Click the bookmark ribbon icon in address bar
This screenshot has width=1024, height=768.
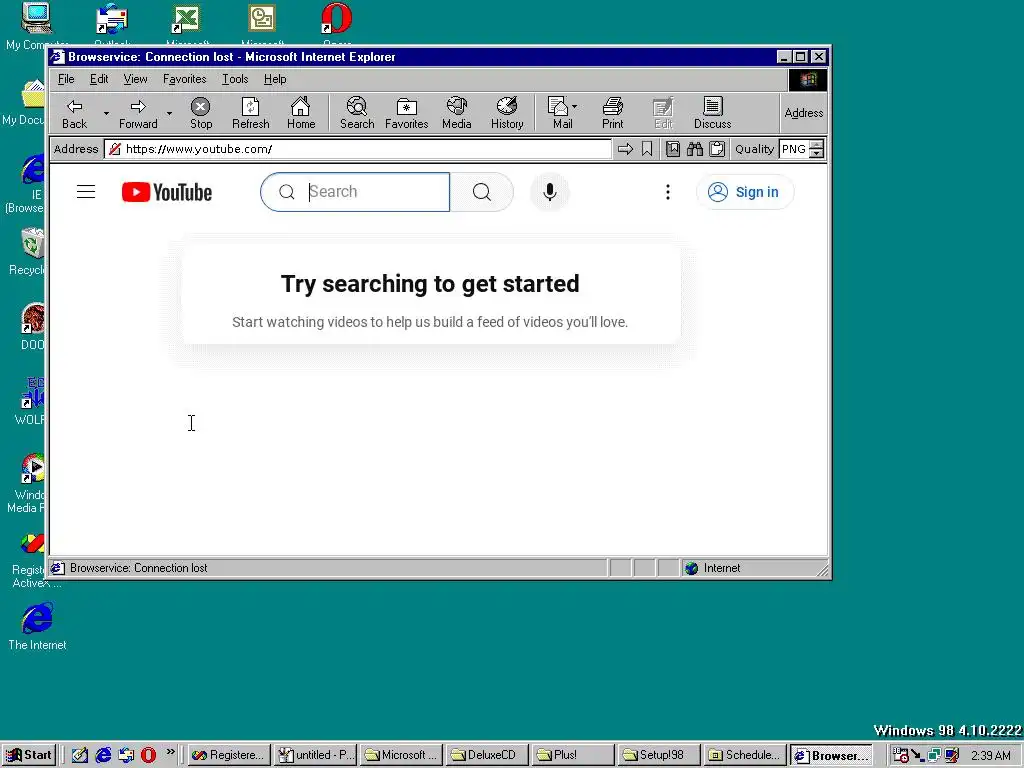pos(647,150)
